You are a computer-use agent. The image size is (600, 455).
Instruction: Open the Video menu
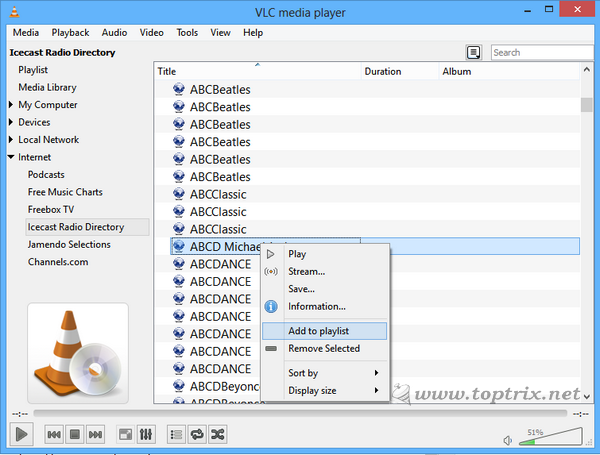pyautogui.click(x=152, y=33)
